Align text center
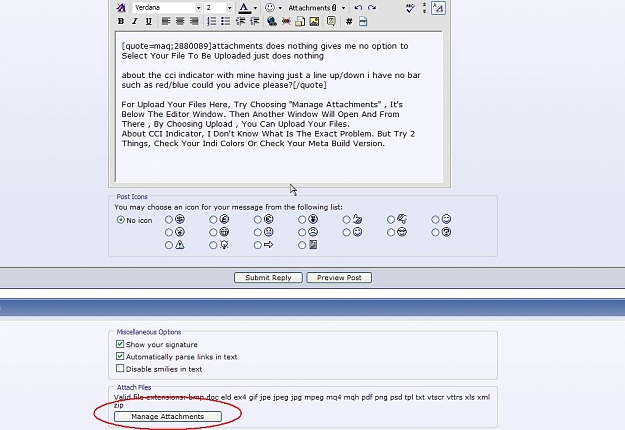 pyautogui.click(x=180, y=22)
